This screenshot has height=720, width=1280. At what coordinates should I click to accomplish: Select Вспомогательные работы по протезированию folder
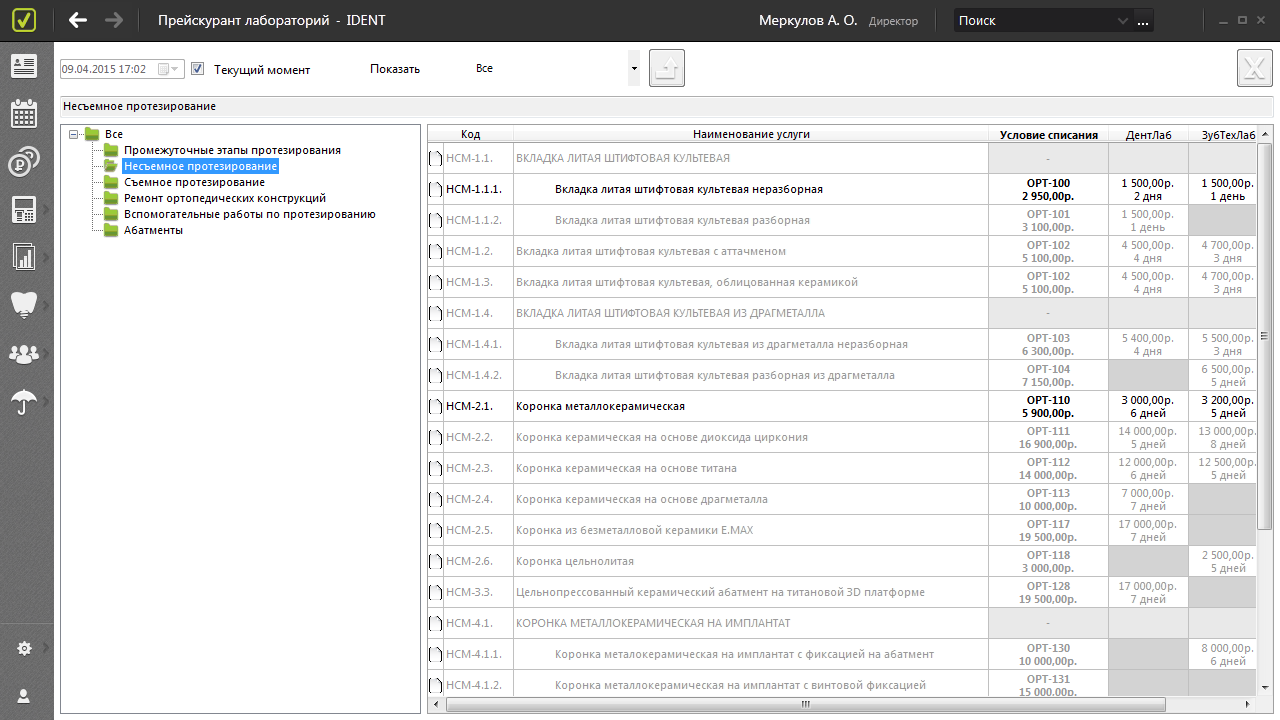pyautogui.click(x=249, y=214)
